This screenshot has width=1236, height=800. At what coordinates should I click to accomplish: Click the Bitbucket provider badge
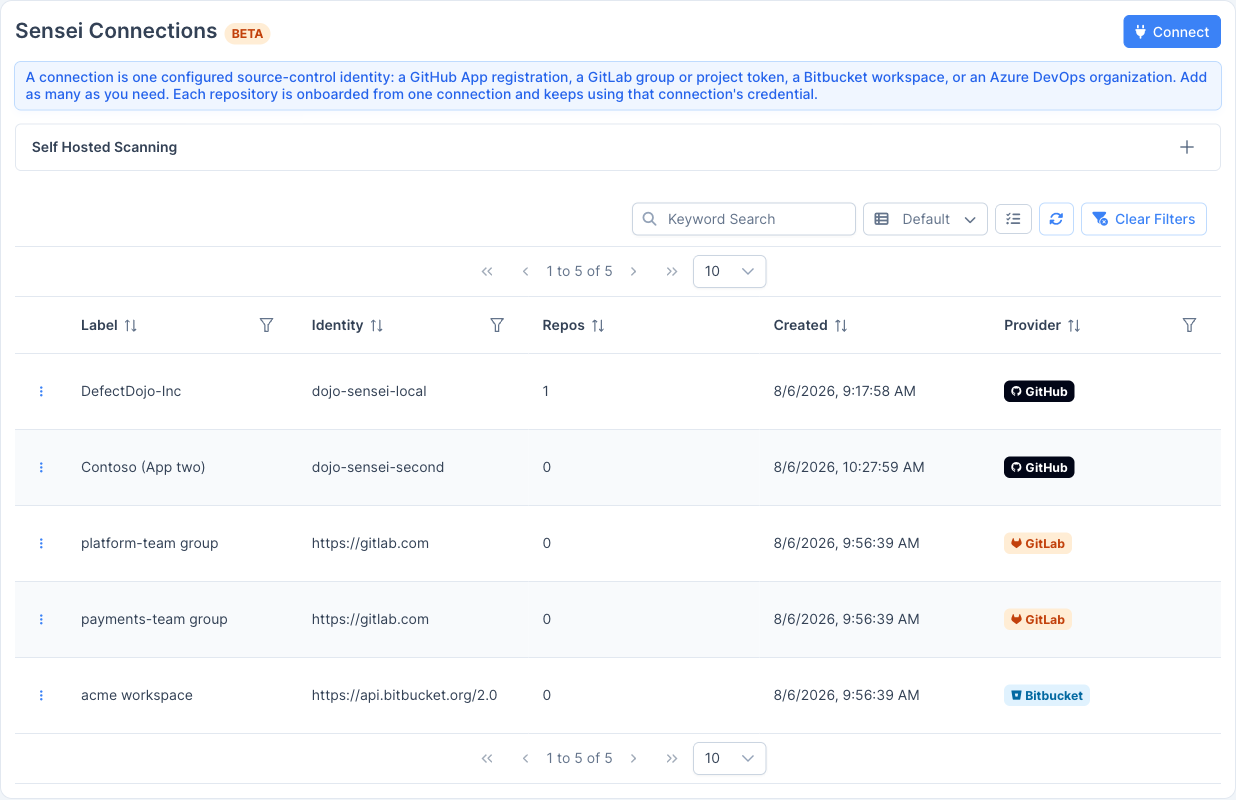point(1046,696)
